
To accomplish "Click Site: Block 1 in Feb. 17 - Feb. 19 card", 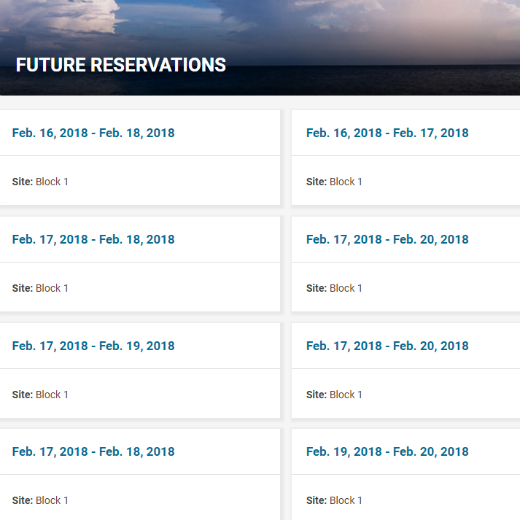I will pyautogui.click(x=40, y=395).
